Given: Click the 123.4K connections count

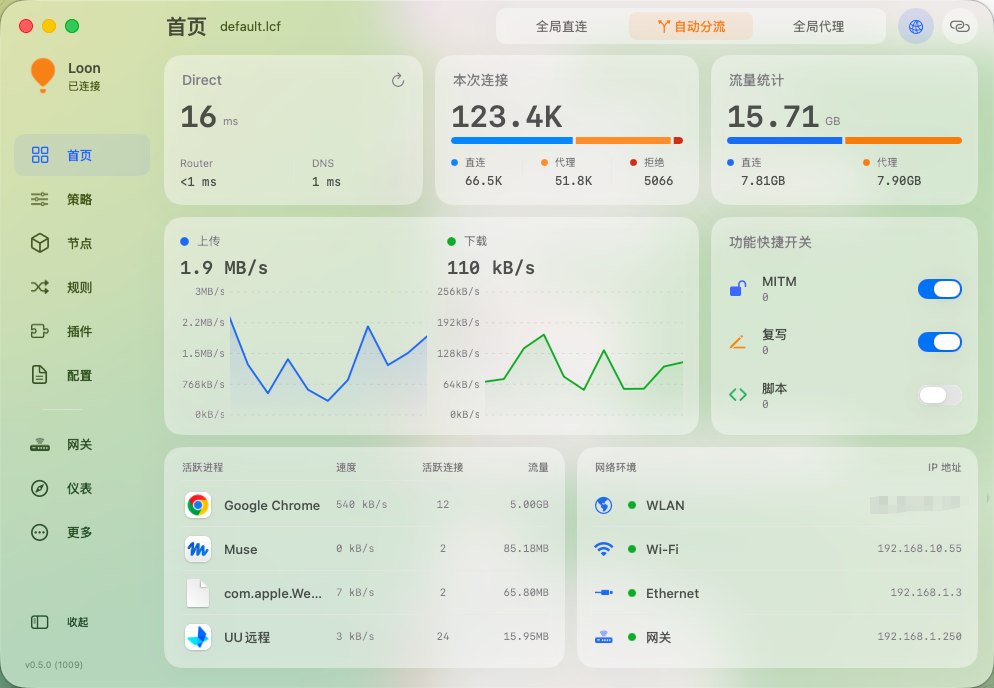Looking at the screenshot, I should [x=507, y=117].
